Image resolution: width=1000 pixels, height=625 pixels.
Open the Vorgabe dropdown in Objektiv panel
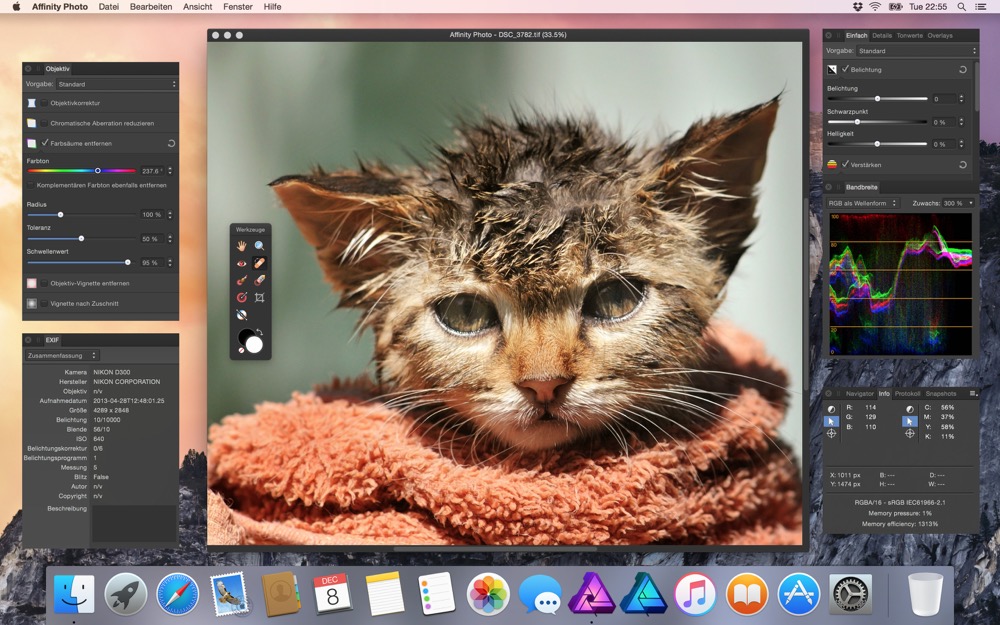coord(116,84)
